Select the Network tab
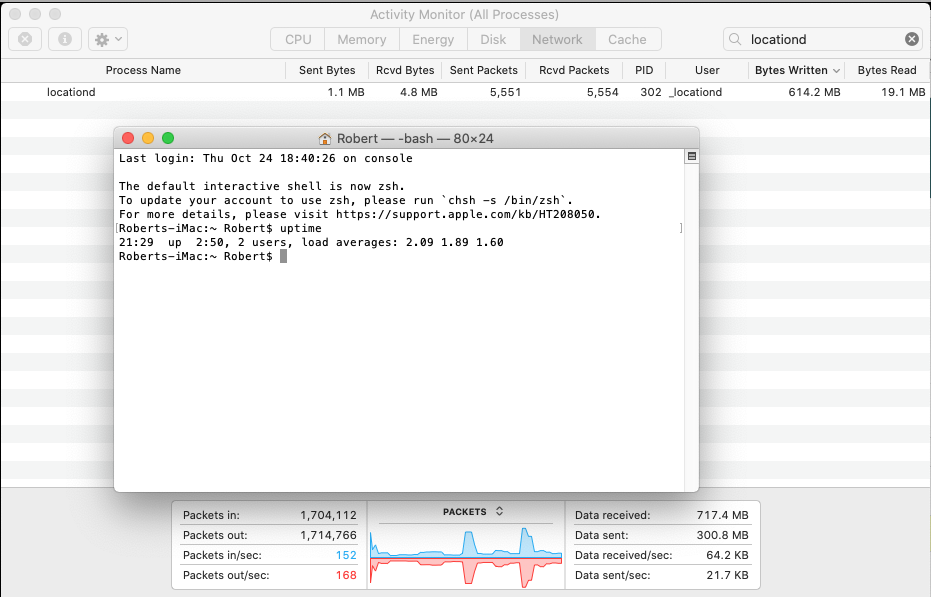This screenshot has height=597, width=931. pyautogui.click(x=557, y=39)
